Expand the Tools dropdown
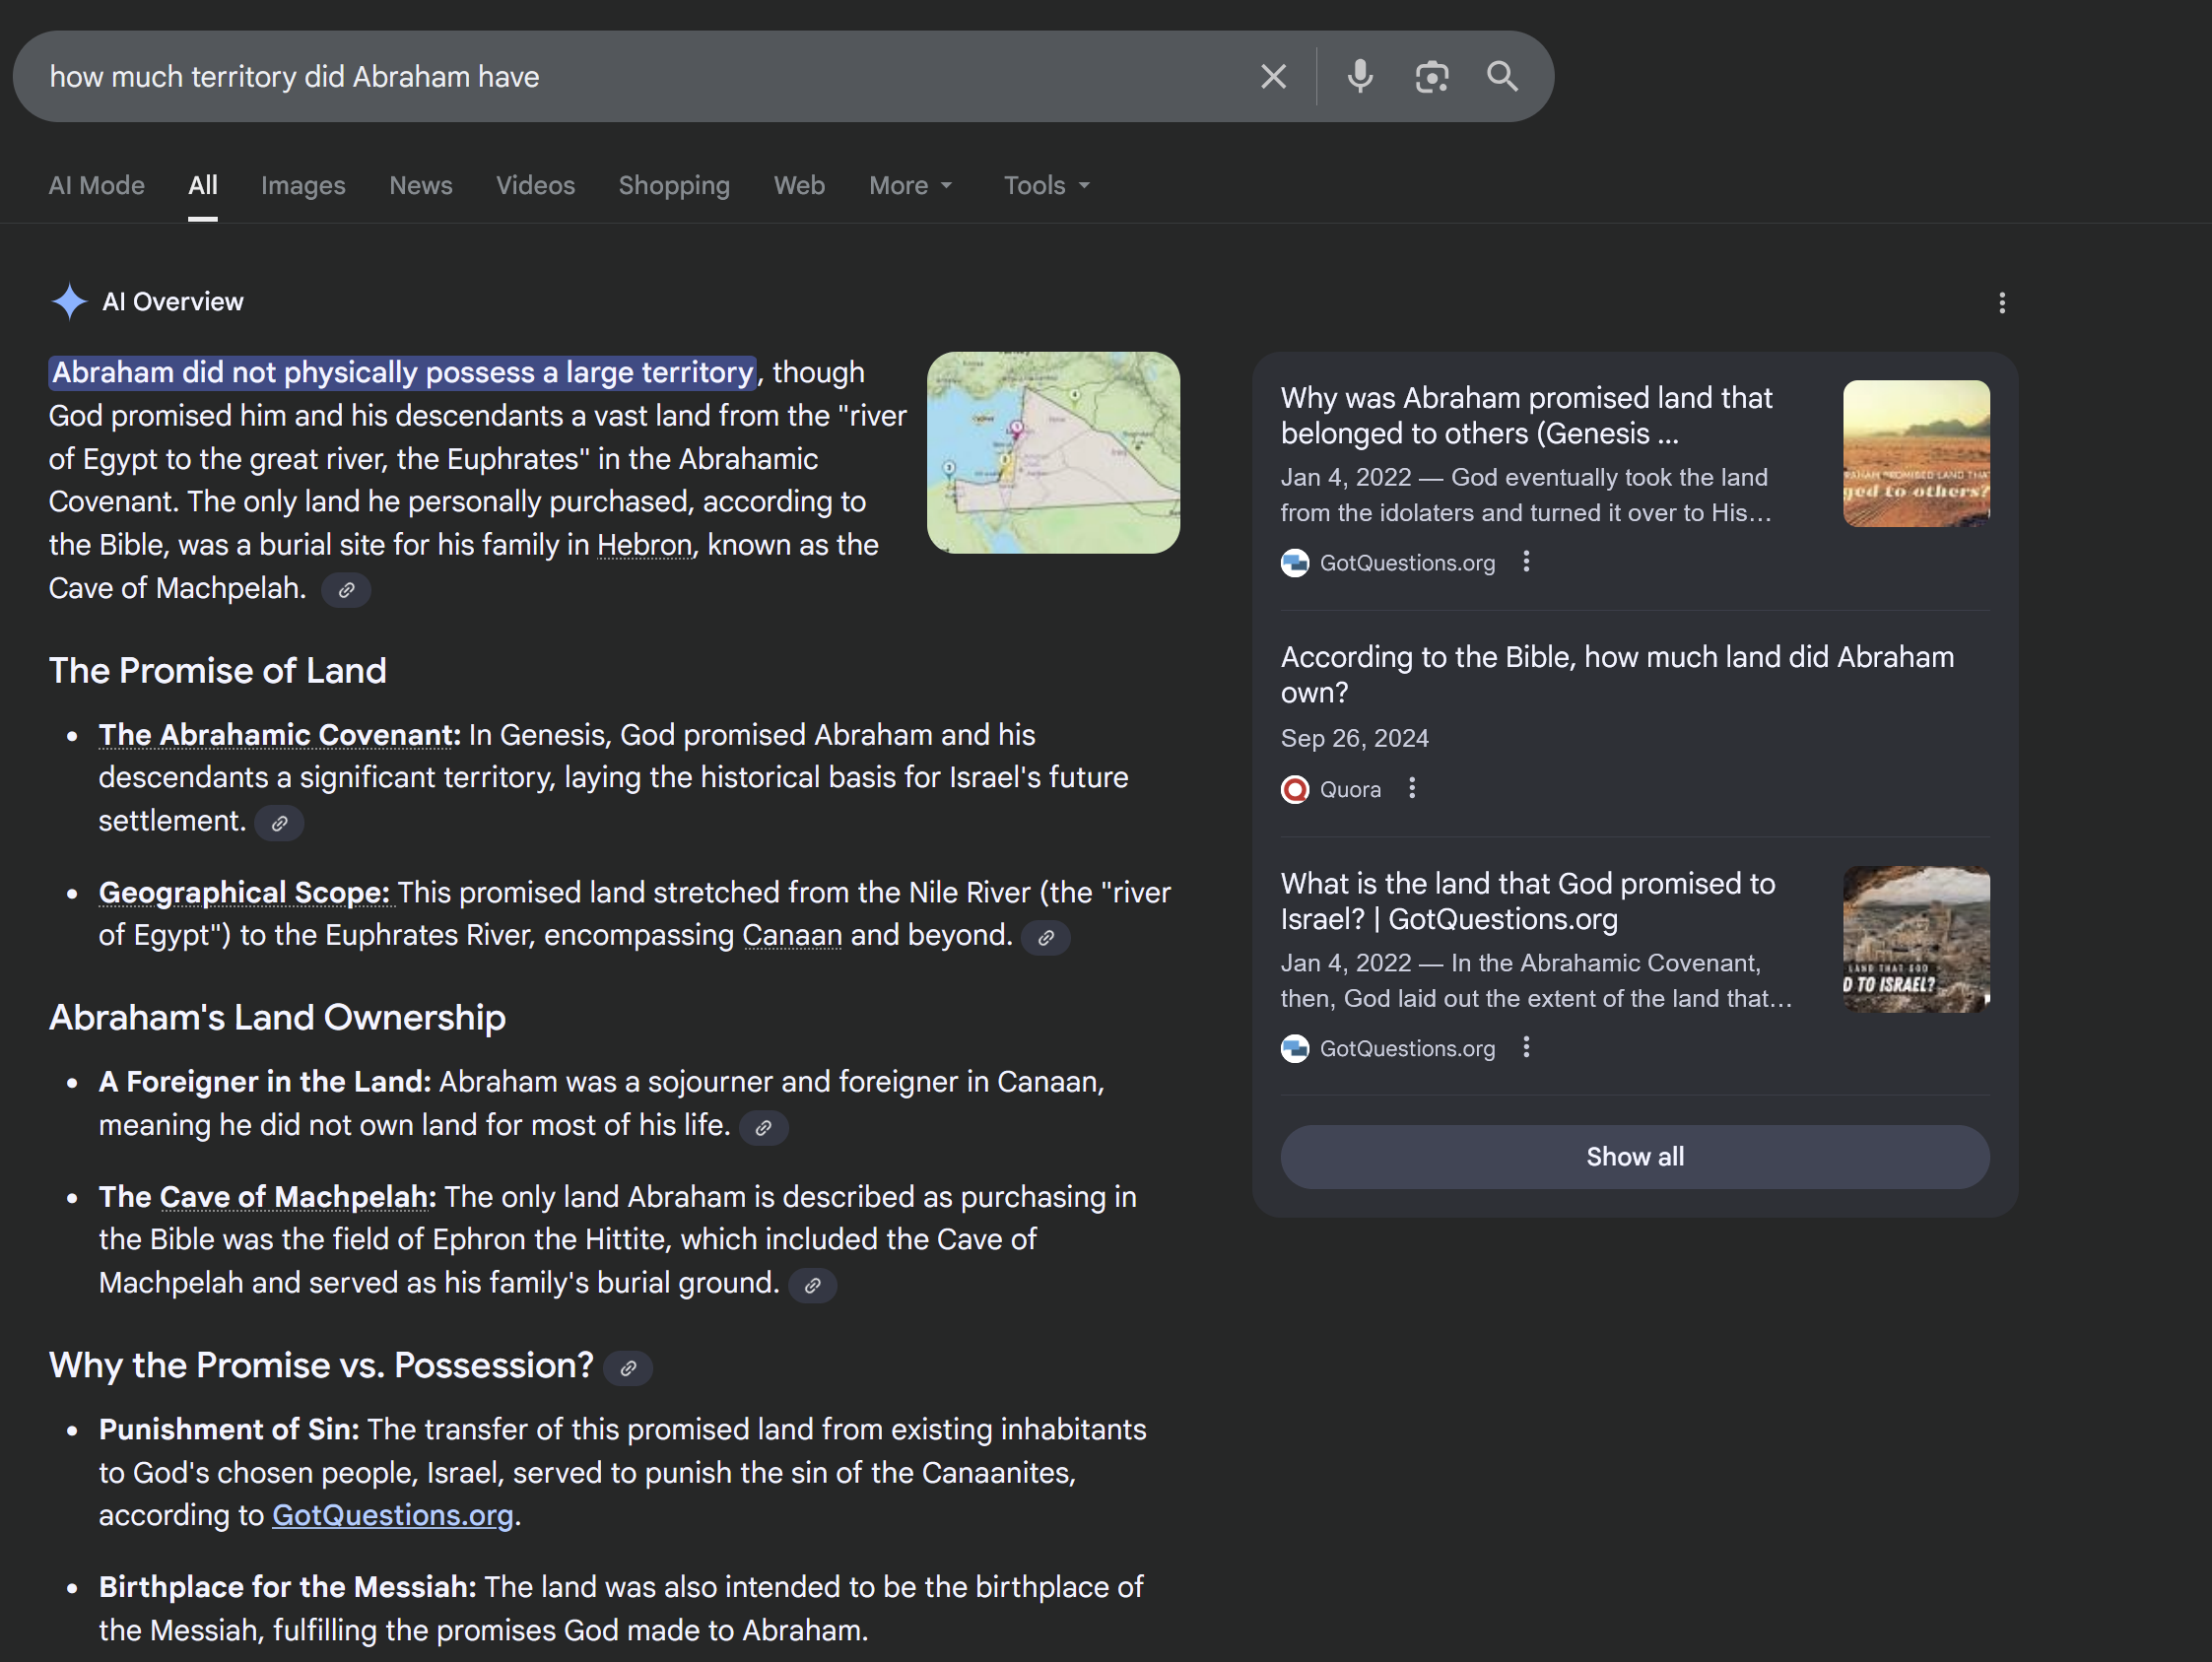This screenshot has height=1662, width=2212. tap(1046, 186)
